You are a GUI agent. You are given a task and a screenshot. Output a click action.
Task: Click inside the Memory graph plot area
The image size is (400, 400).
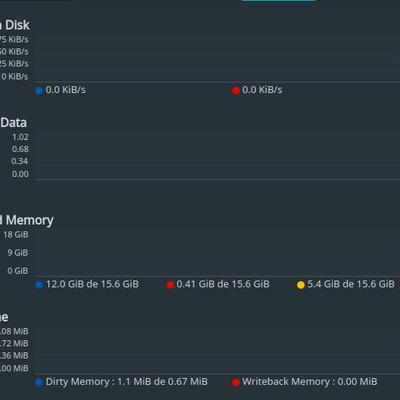tap(217, 252)
